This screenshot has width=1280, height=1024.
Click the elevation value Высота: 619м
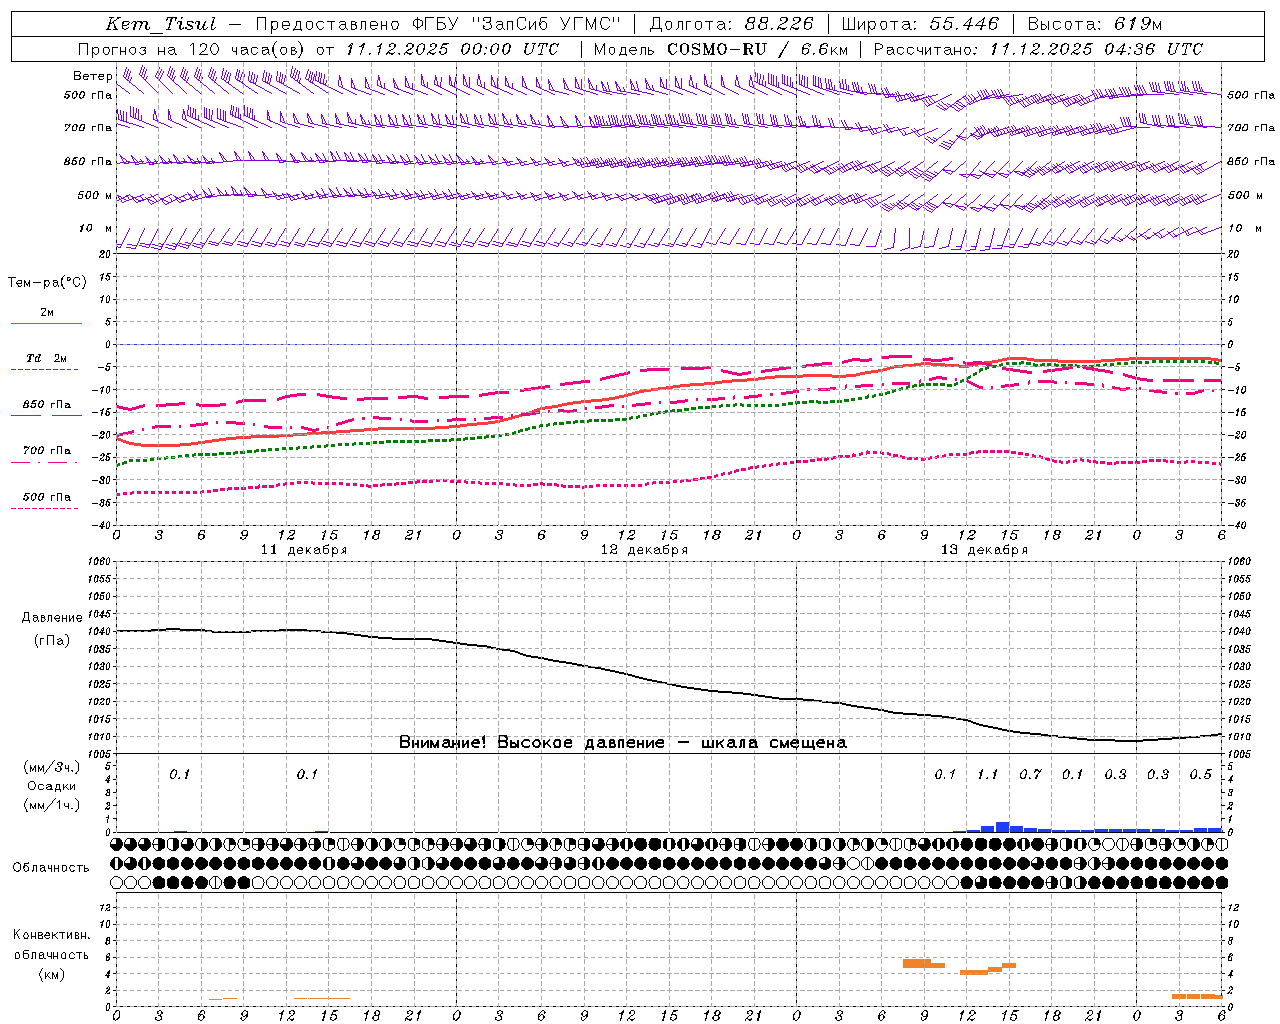[x=1095, y=24]
